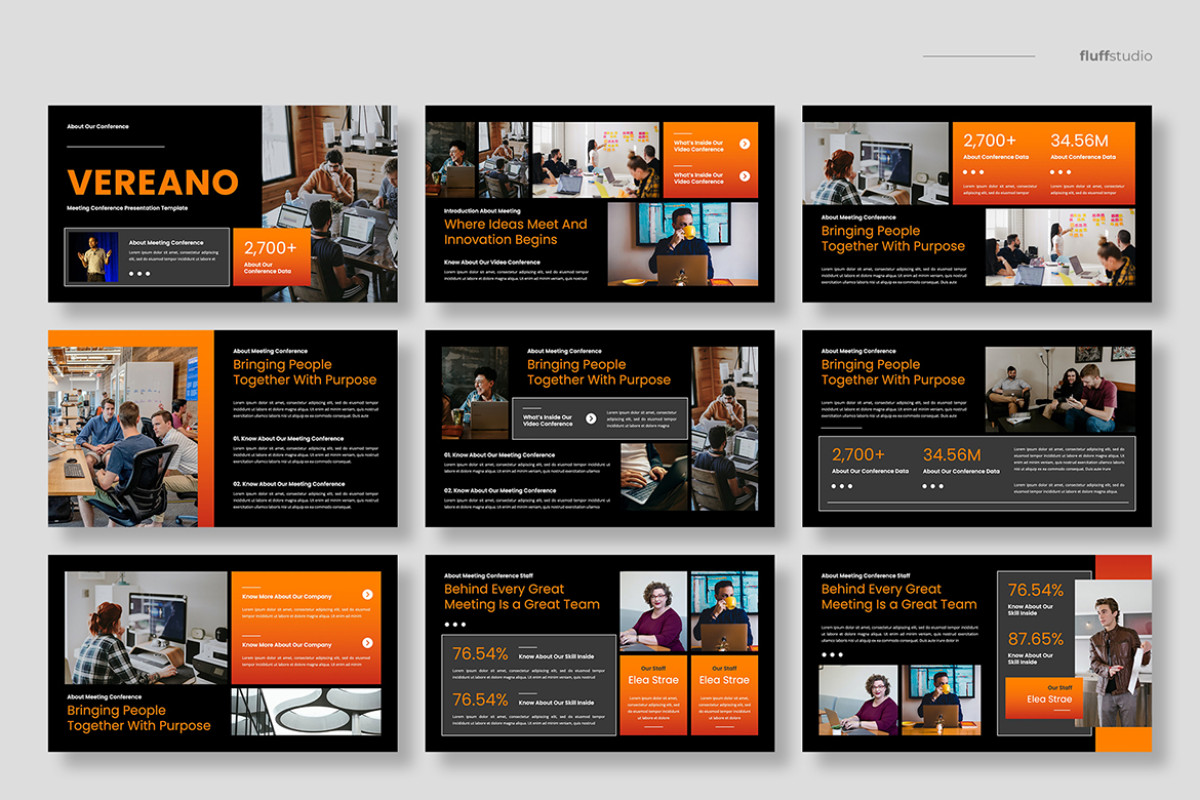The image size is (1200, 800).
Task: Click the lower 'Know More About Our Company' arrow
Action: [367, 643]
